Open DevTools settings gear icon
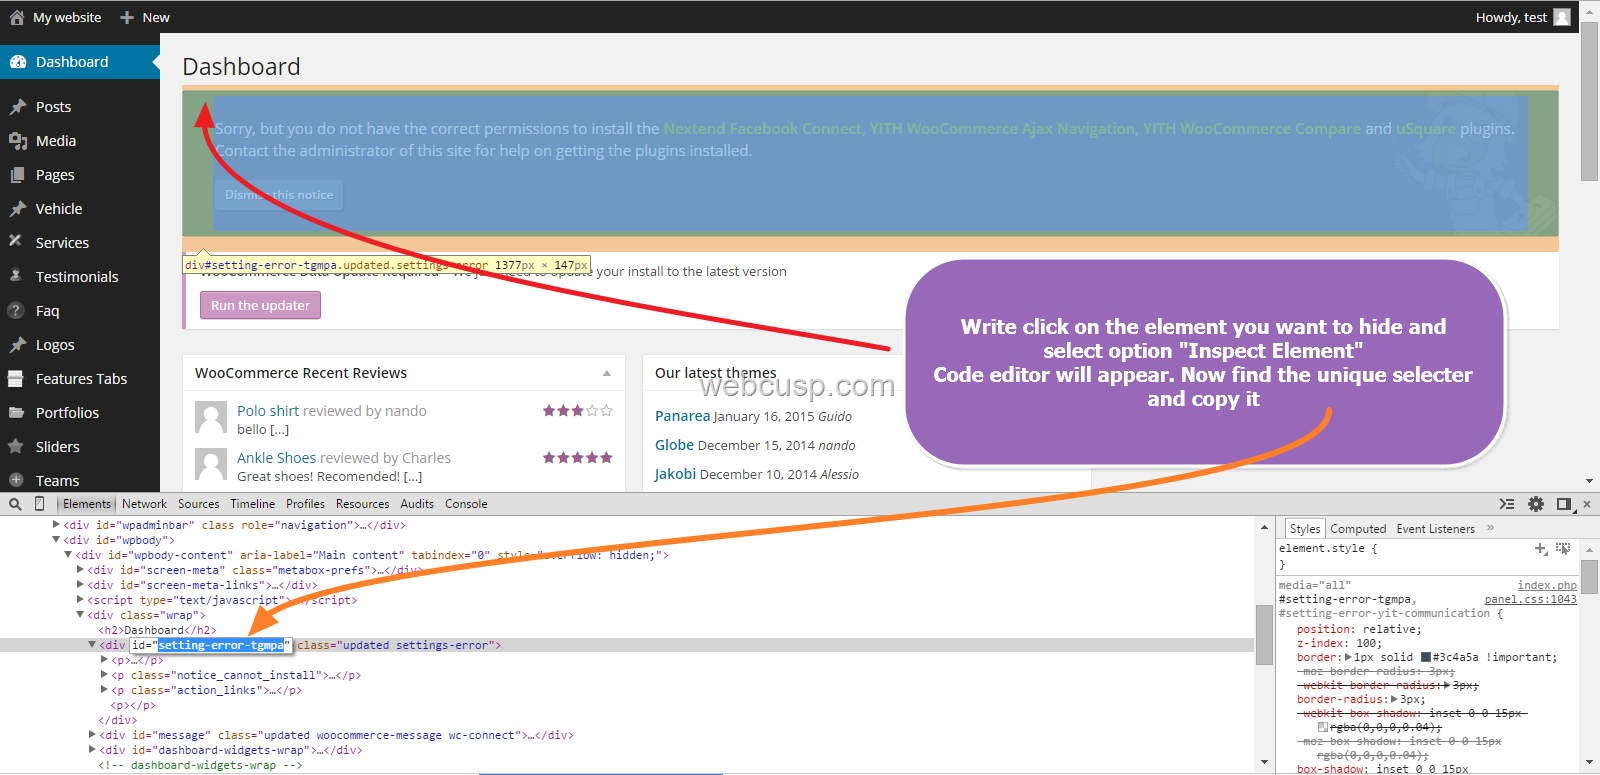 (1536, 504)
